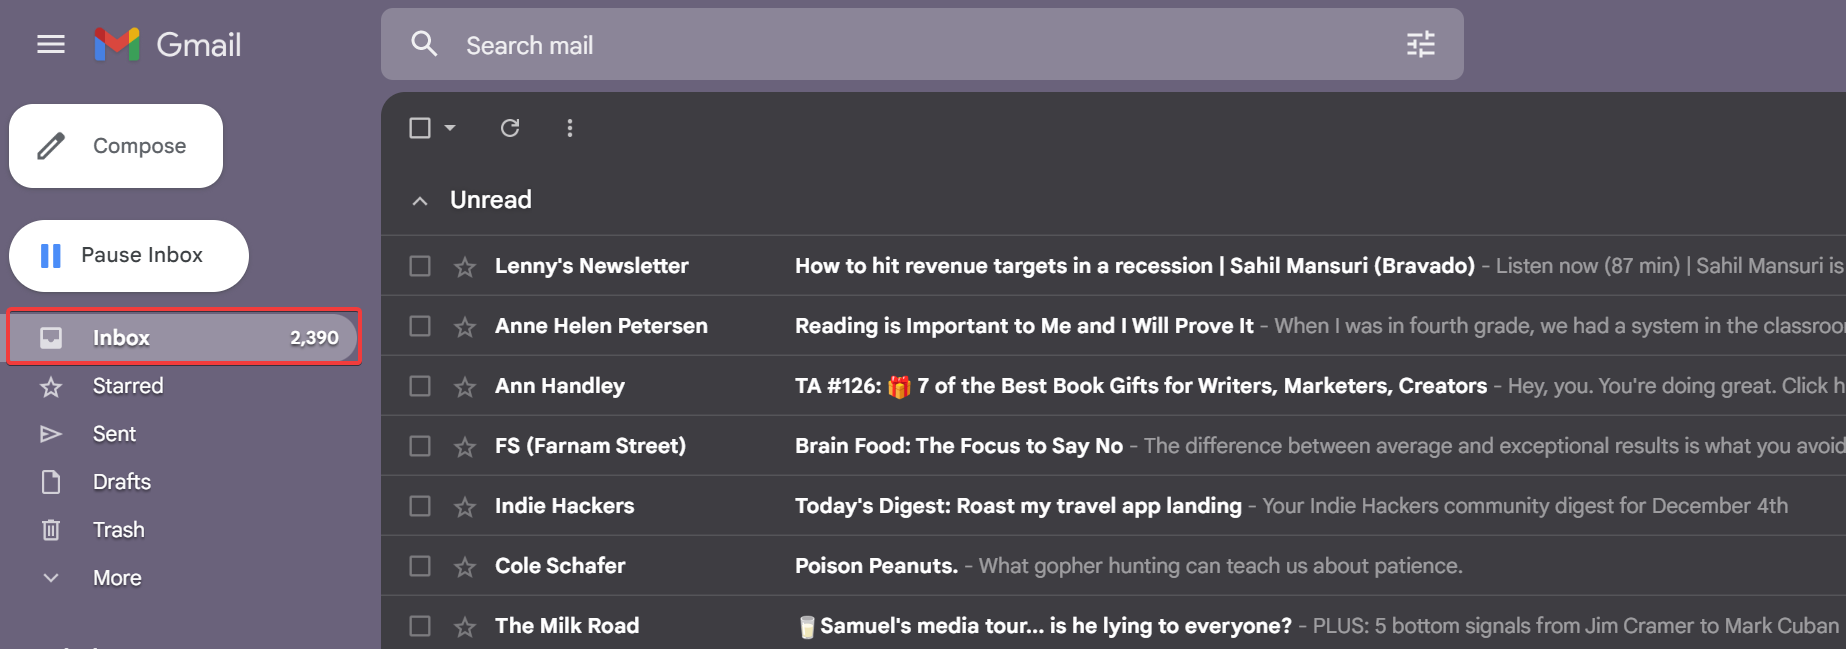Click sender name Cole Schafer
This screenshot has width=1846, height=649.
[560, 566]
